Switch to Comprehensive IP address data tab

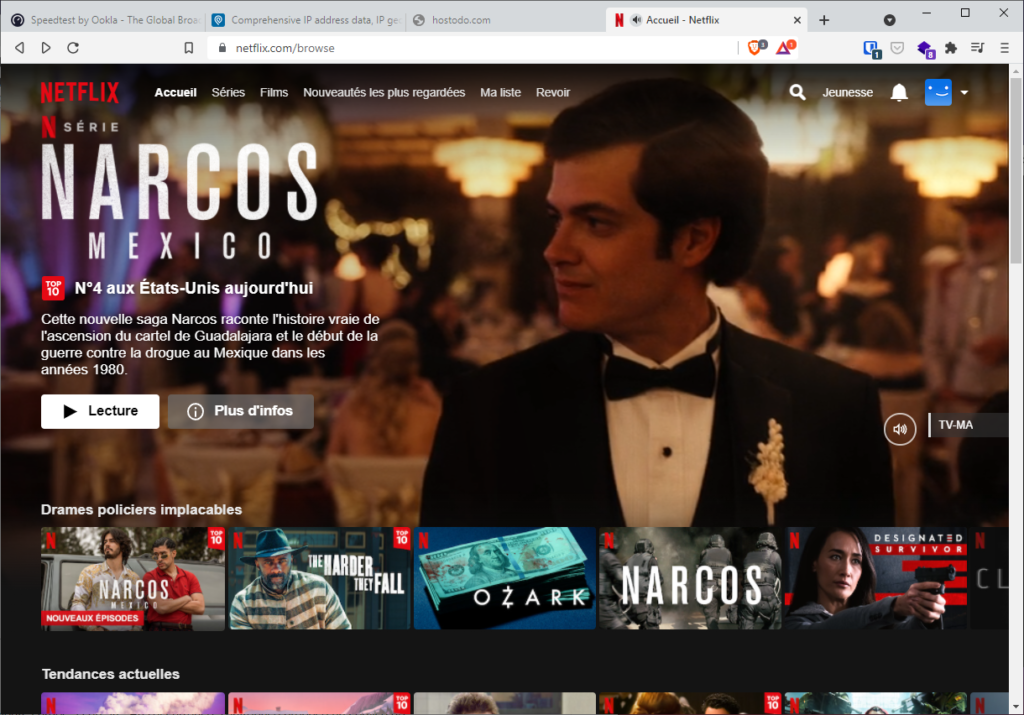click(306, 20)
